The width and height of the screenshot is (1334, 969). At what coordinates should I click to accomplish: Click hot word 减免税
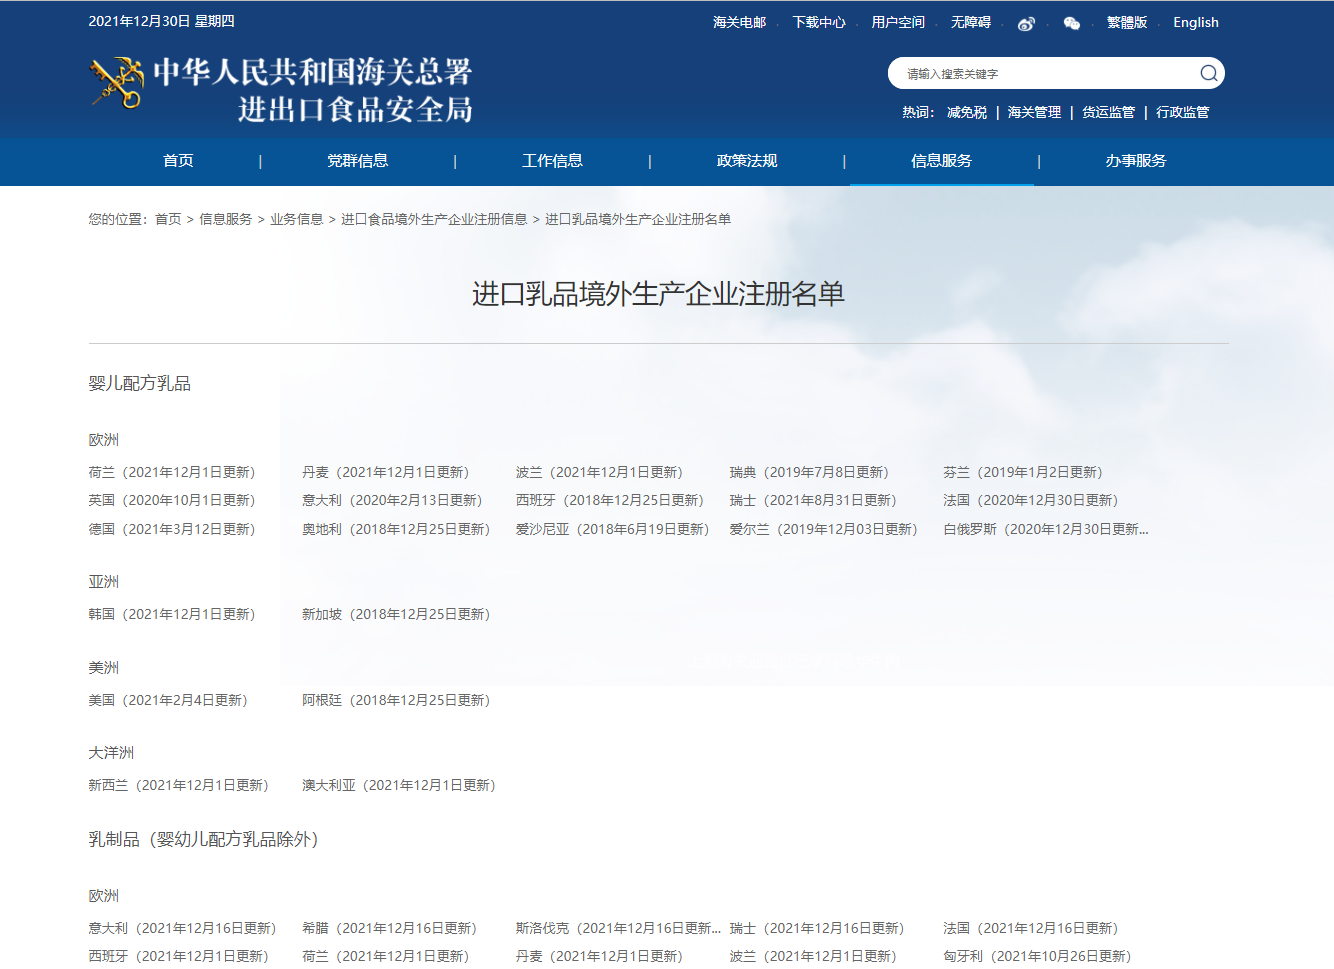966,112
